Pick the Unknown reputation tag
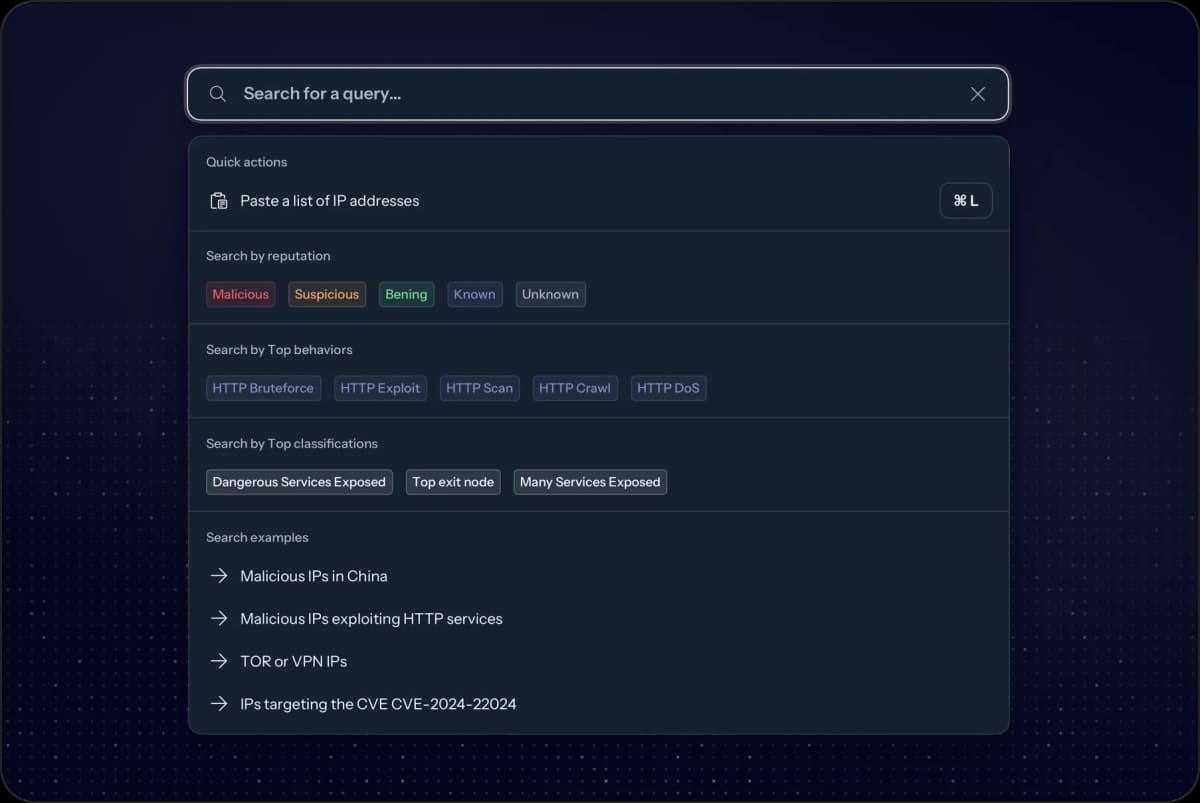This screenshot has width=1200, height=803. (x=550, y=295)
